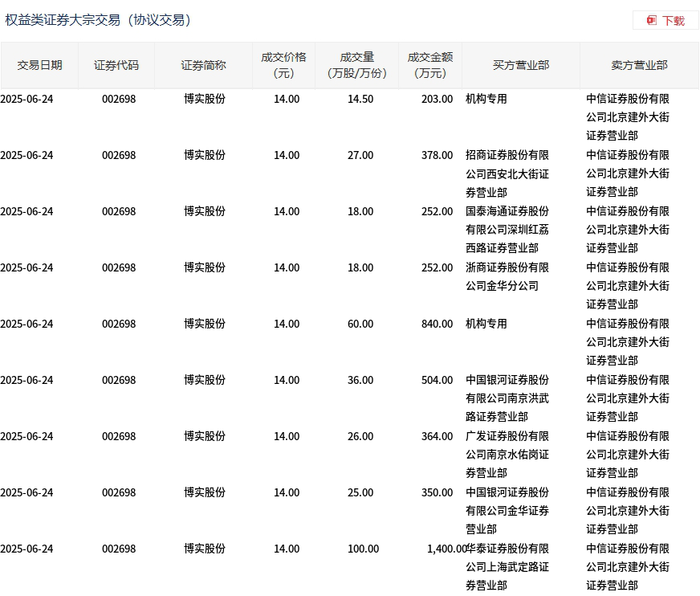
Task: Click date 2025-06-24 in the 60.00 volume row
Action: click(27, 324)
